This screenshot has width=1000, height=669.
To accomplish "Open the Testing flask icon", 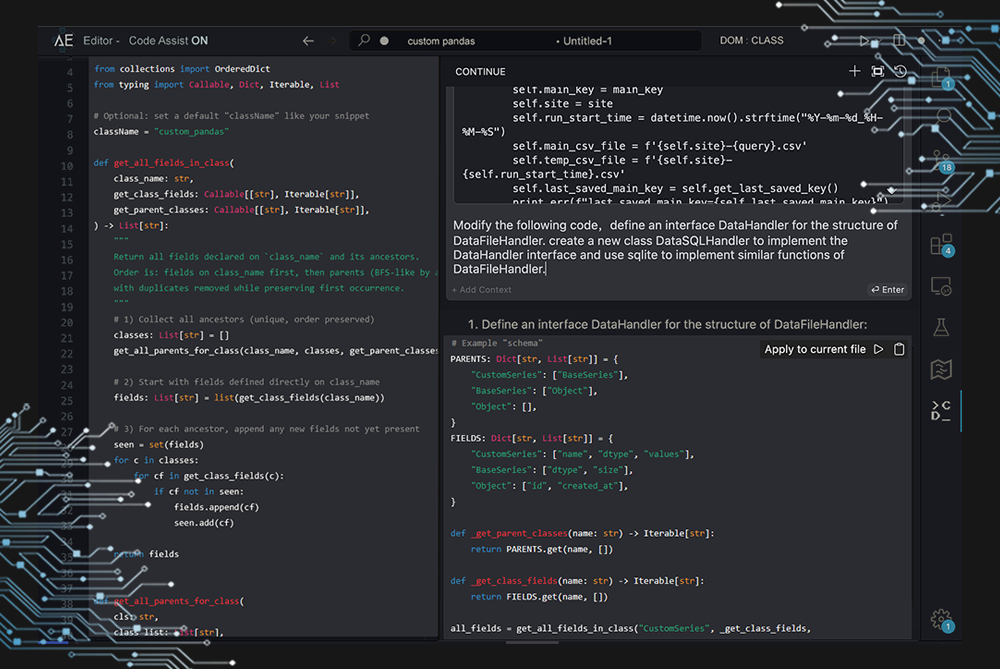I will pos(941,327).
